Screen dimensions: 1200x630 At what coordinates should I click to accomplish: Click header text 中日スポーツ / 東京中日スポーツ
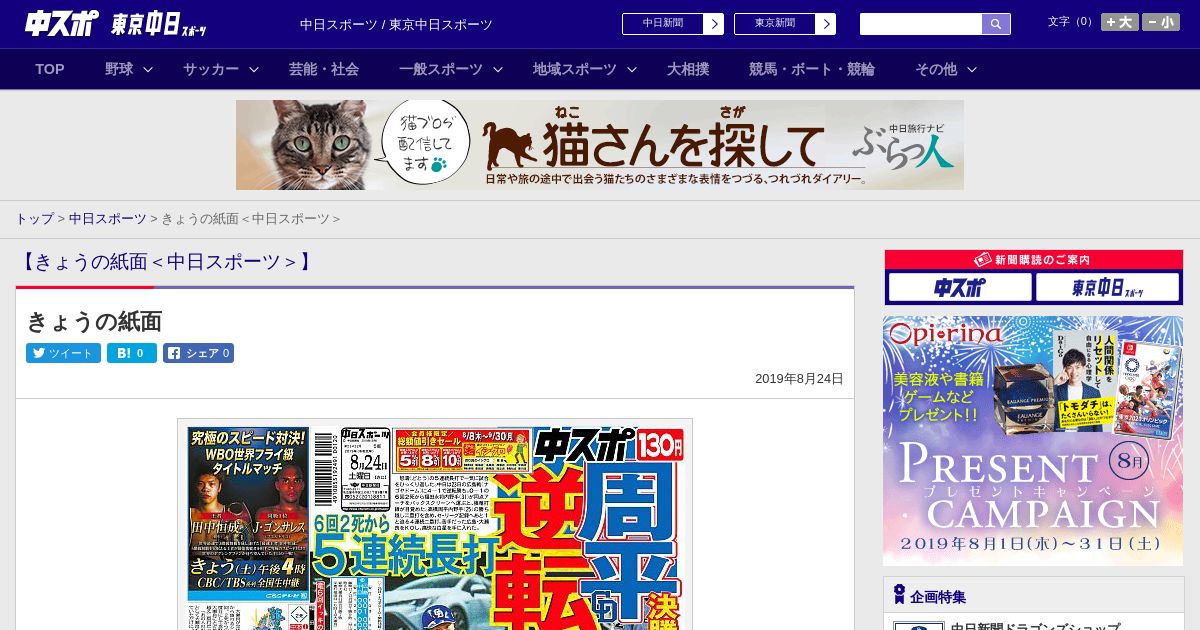396,24
